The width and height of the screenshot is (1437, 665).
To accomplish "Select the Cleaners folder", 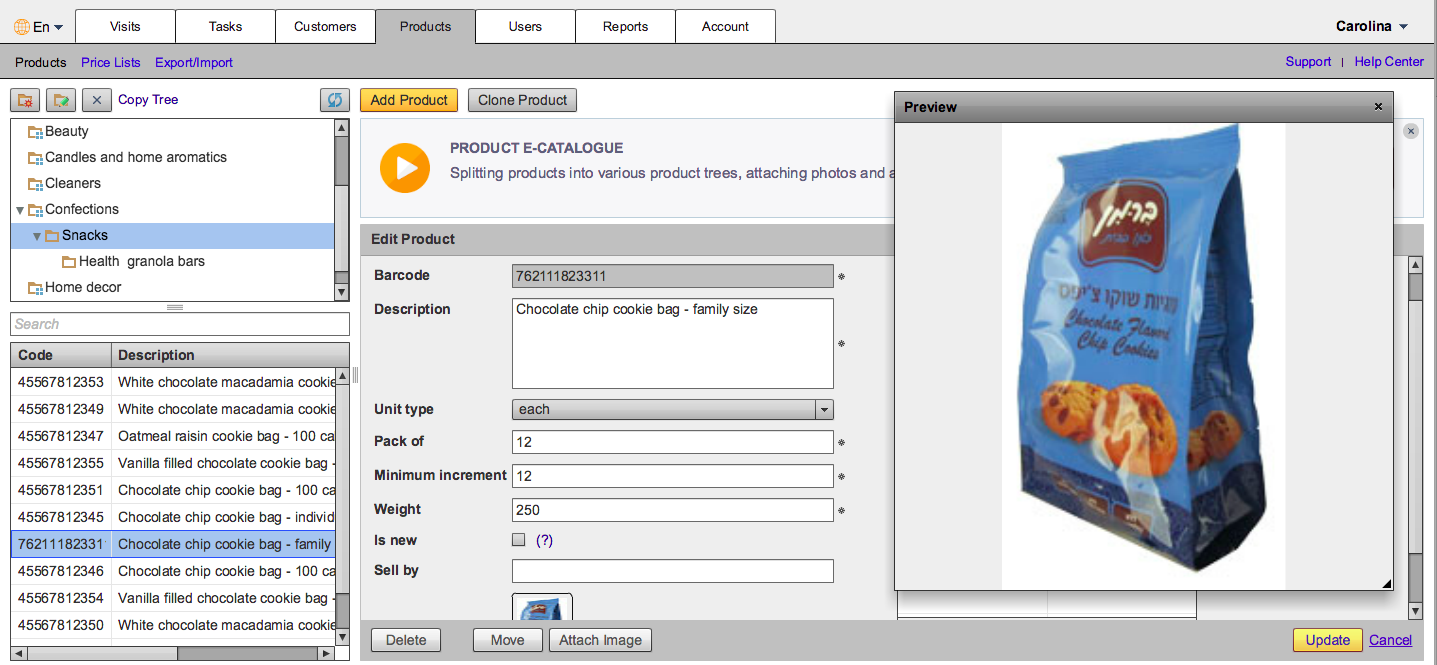I will (x=72, y=184).
